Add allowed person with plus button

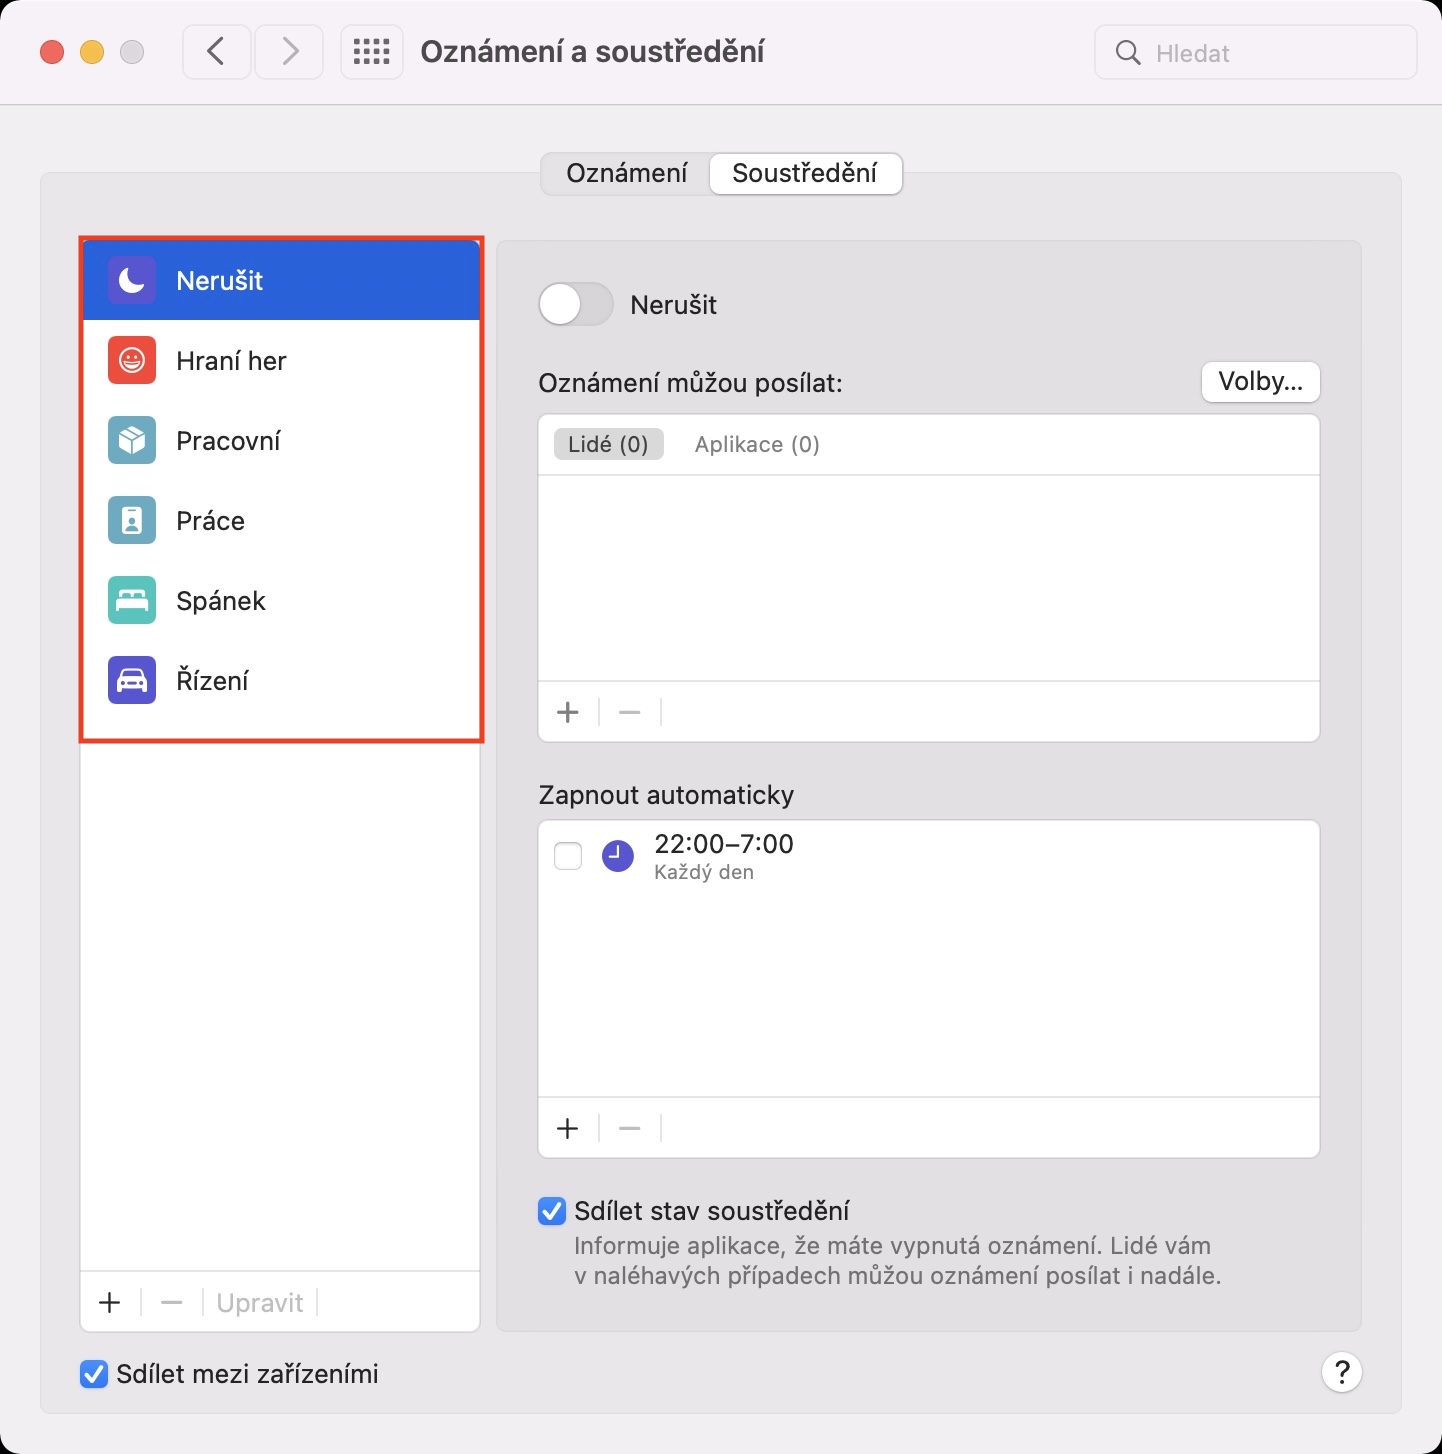coord(568,713)
